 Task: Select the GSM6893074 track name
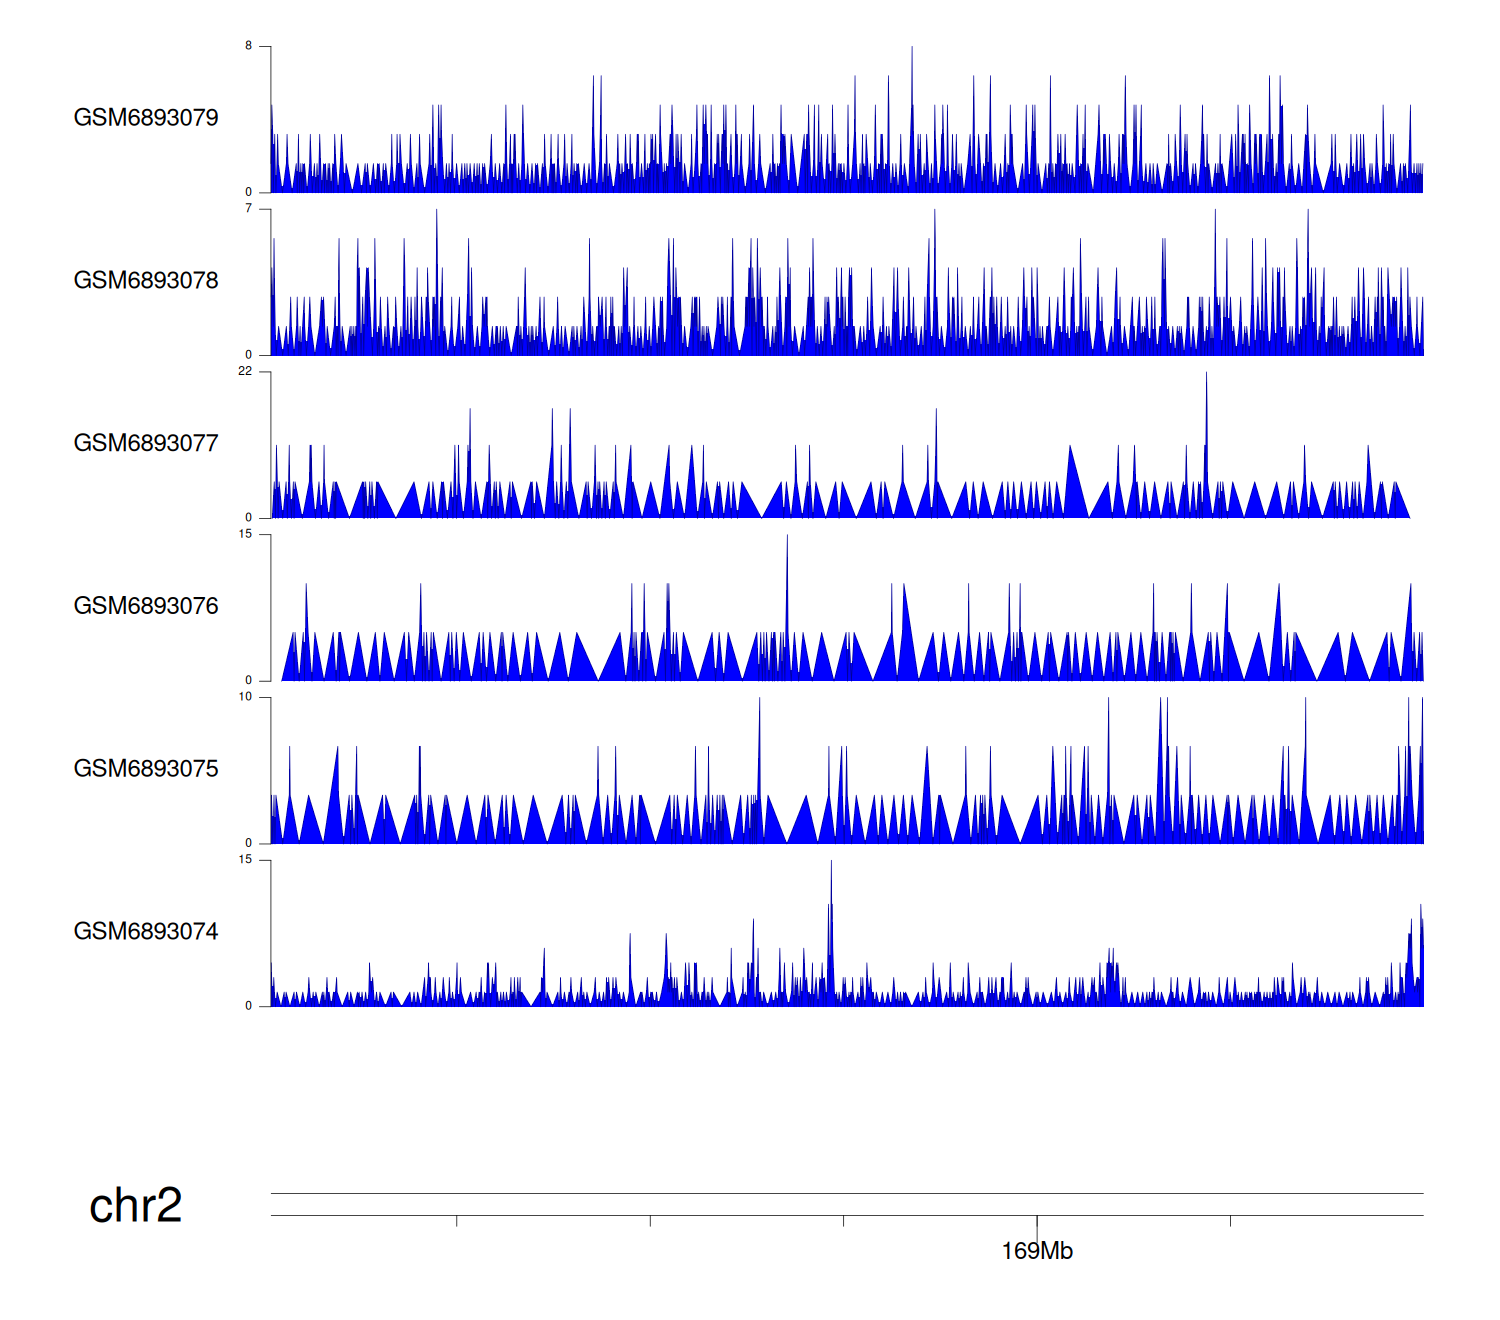[x=146, y=932]
